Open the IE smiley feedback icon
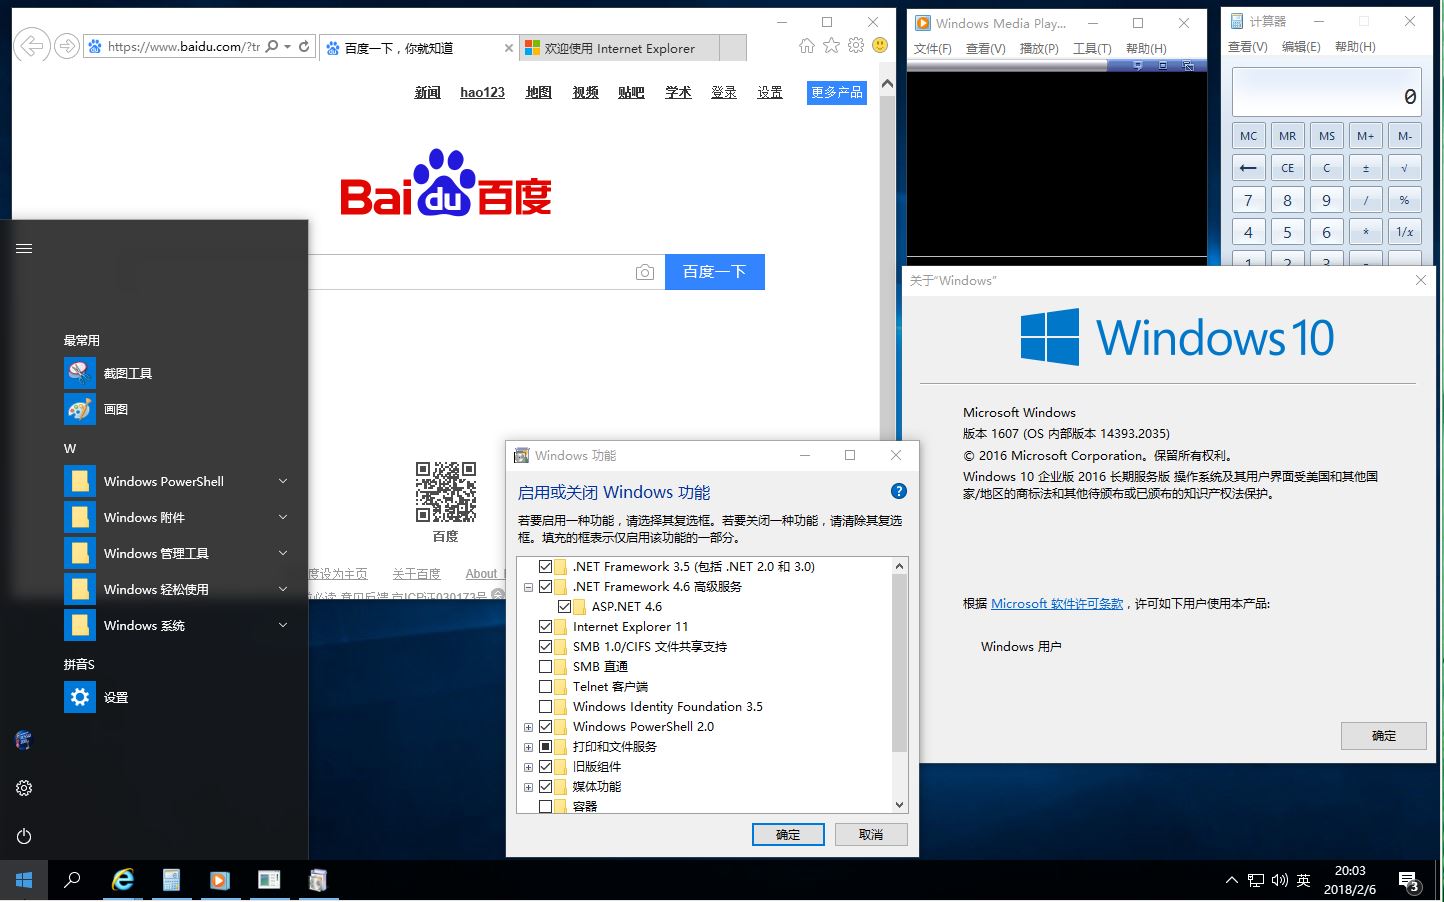 [878, 45]
